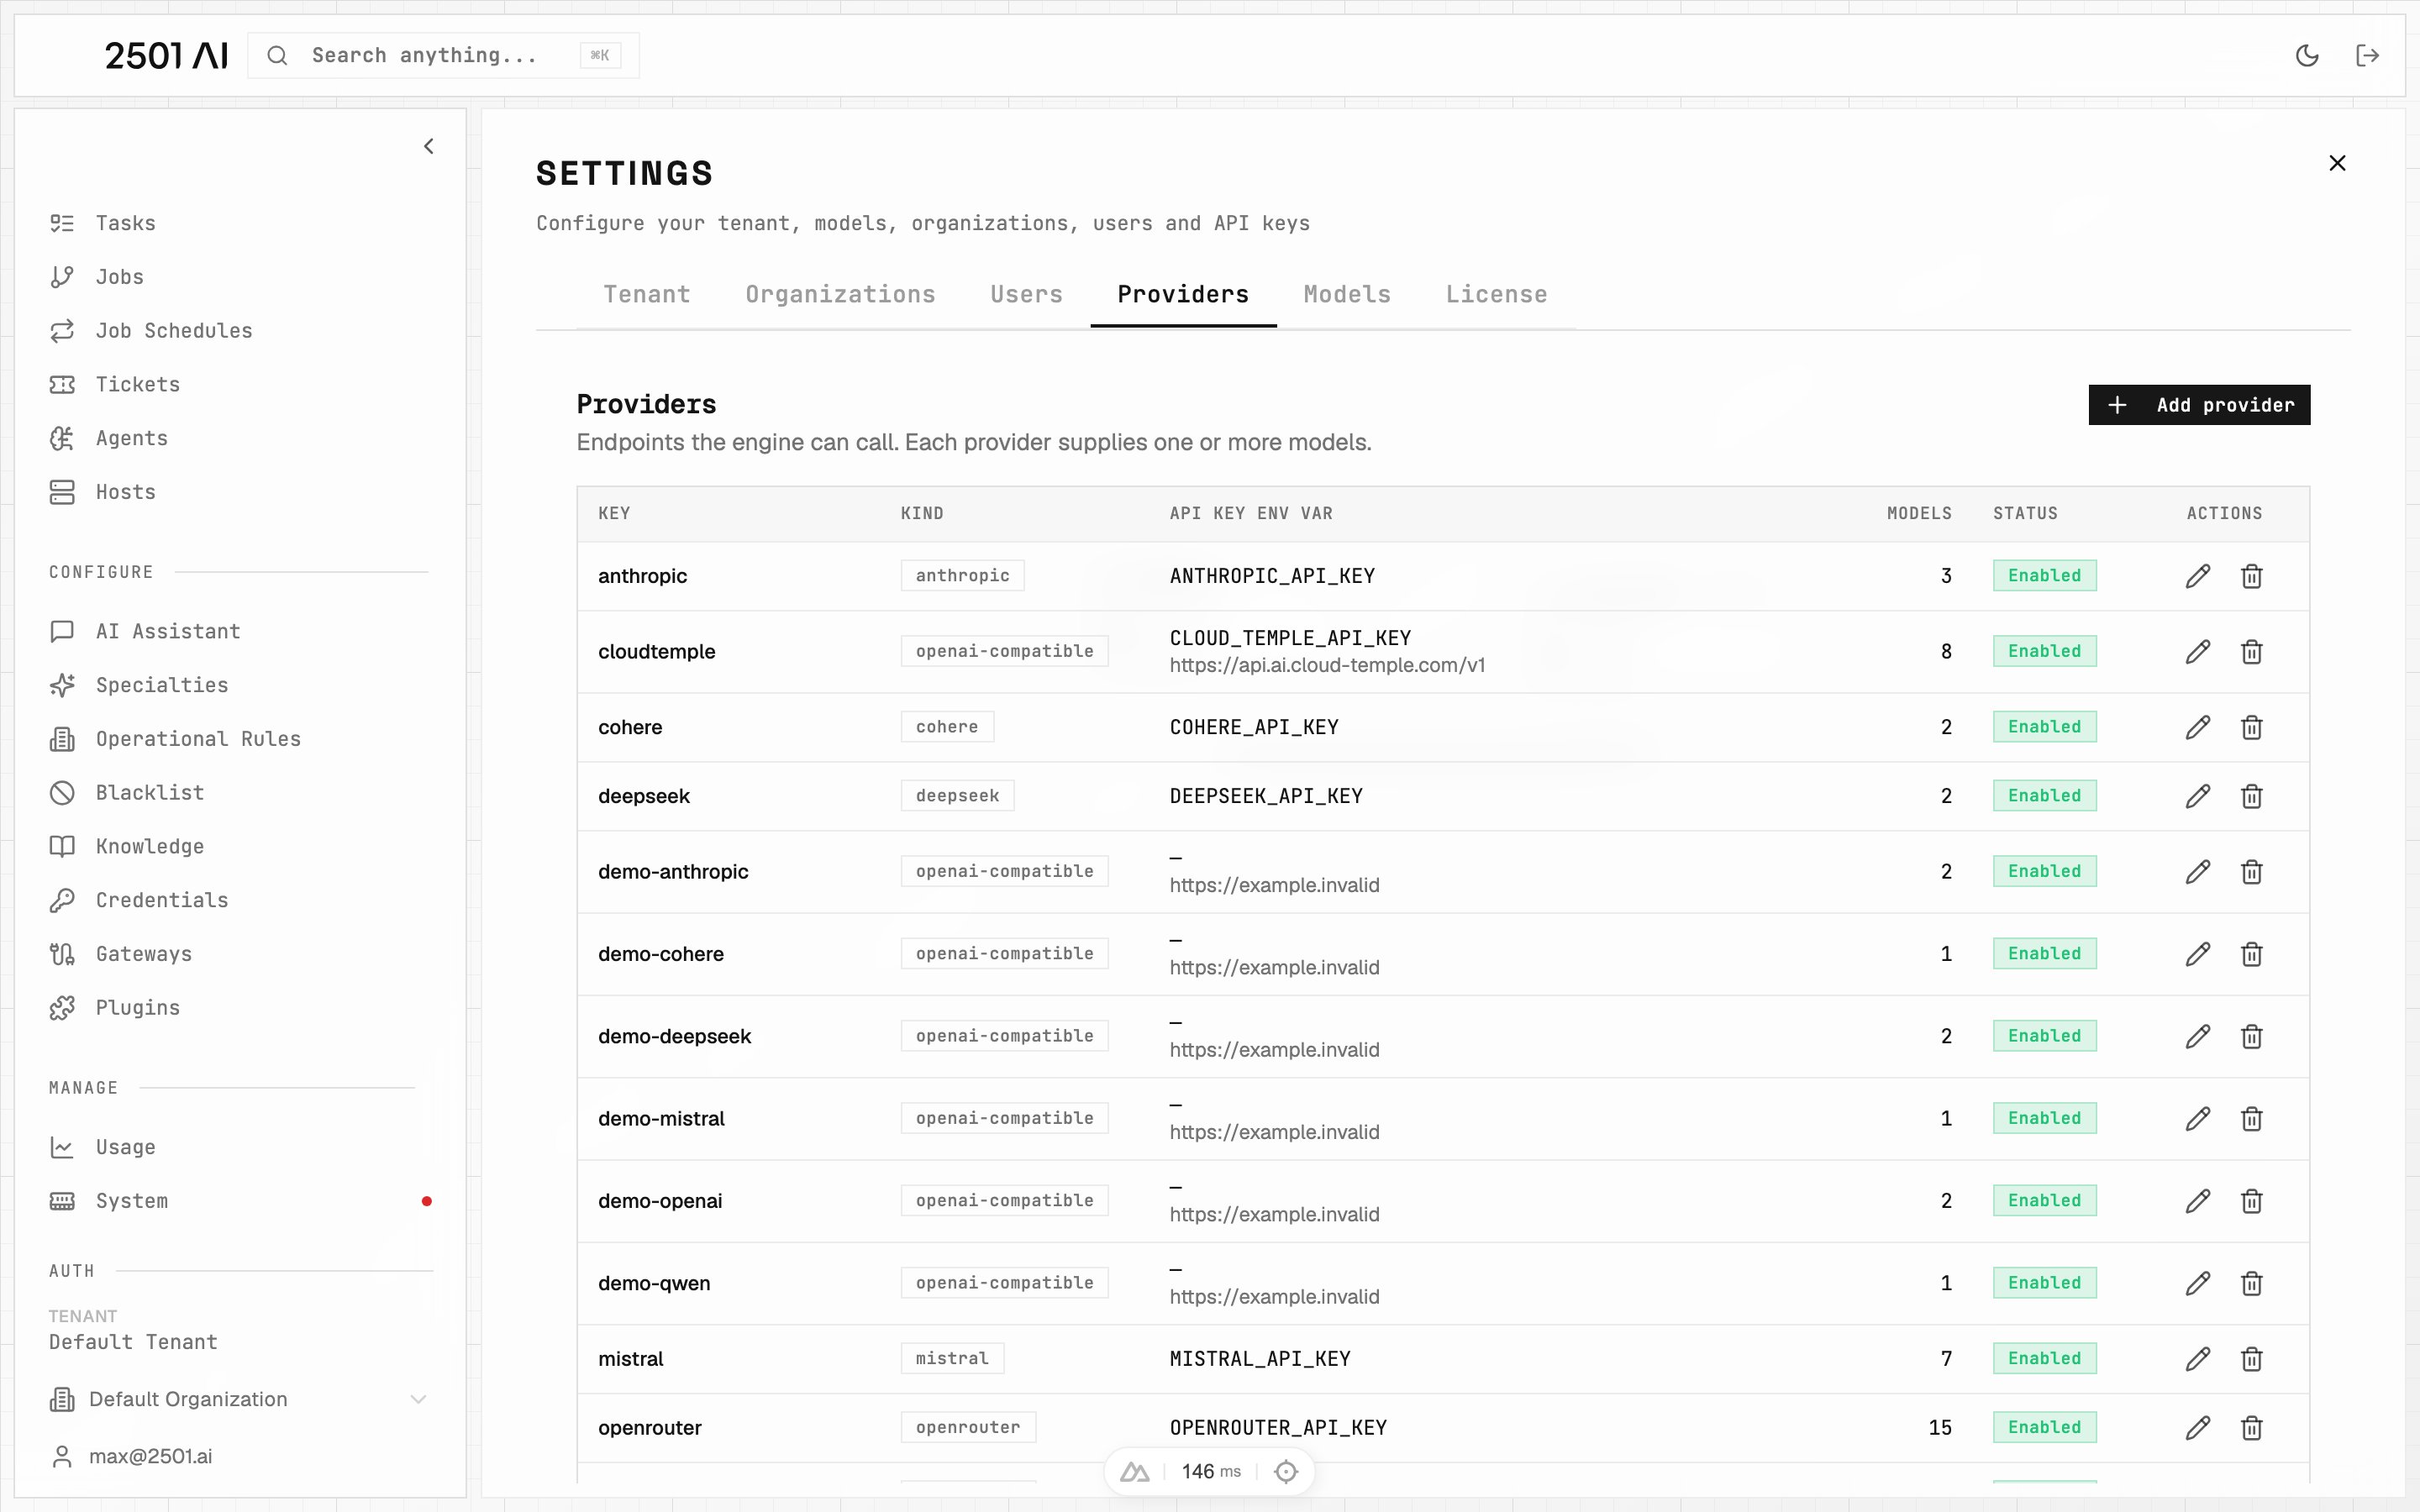Click the OPENROUTER_API_KEY cell
Screen dimensions: 2420x1512
pos(1278,1428)
